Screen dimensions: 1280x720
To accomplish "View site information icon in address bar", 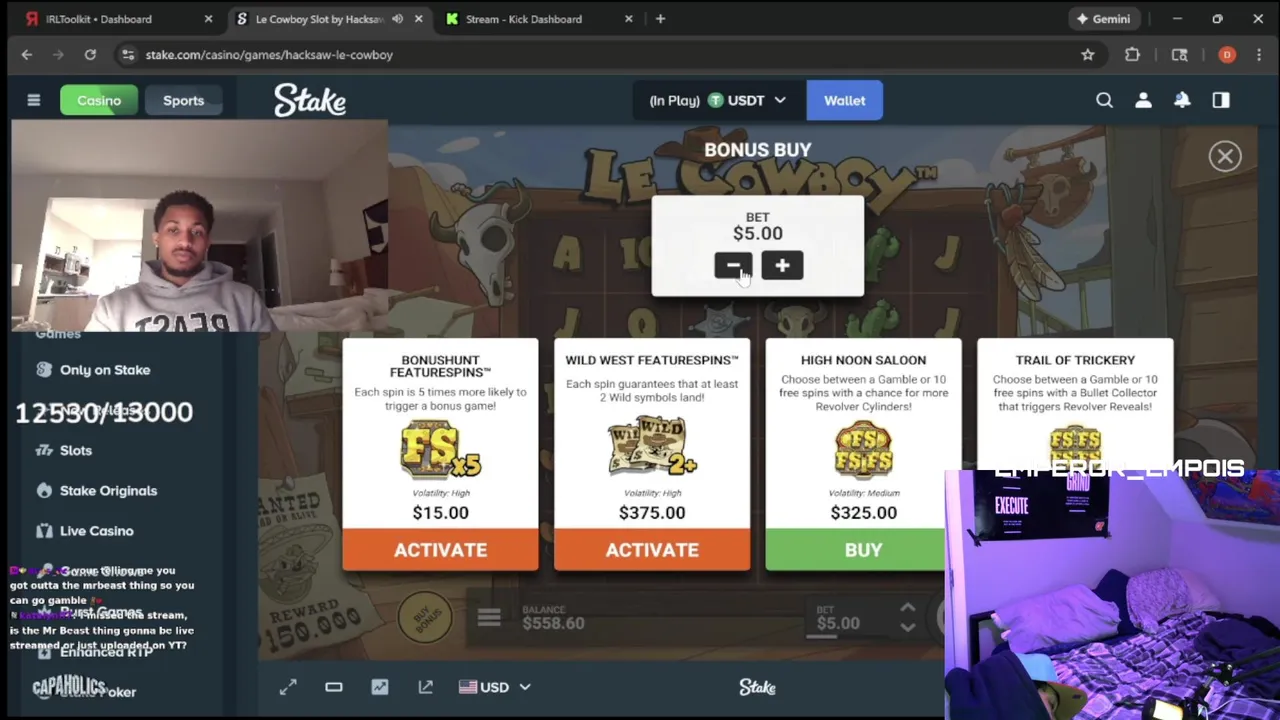I will 127,55.
